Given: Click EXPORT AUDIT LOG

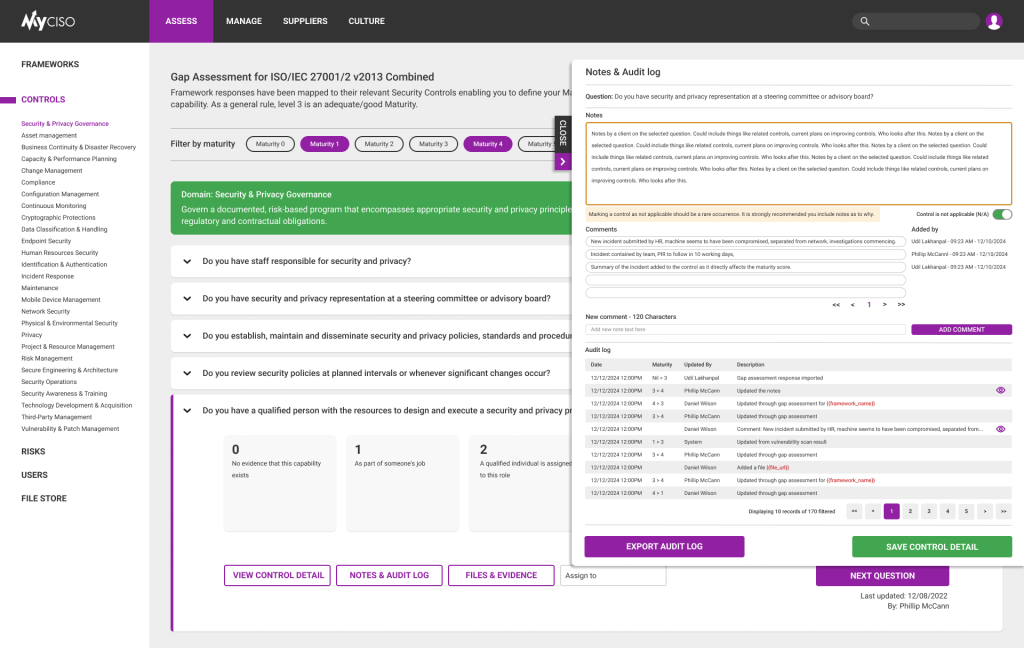Looking at the screenshot, I should (663, 546).
